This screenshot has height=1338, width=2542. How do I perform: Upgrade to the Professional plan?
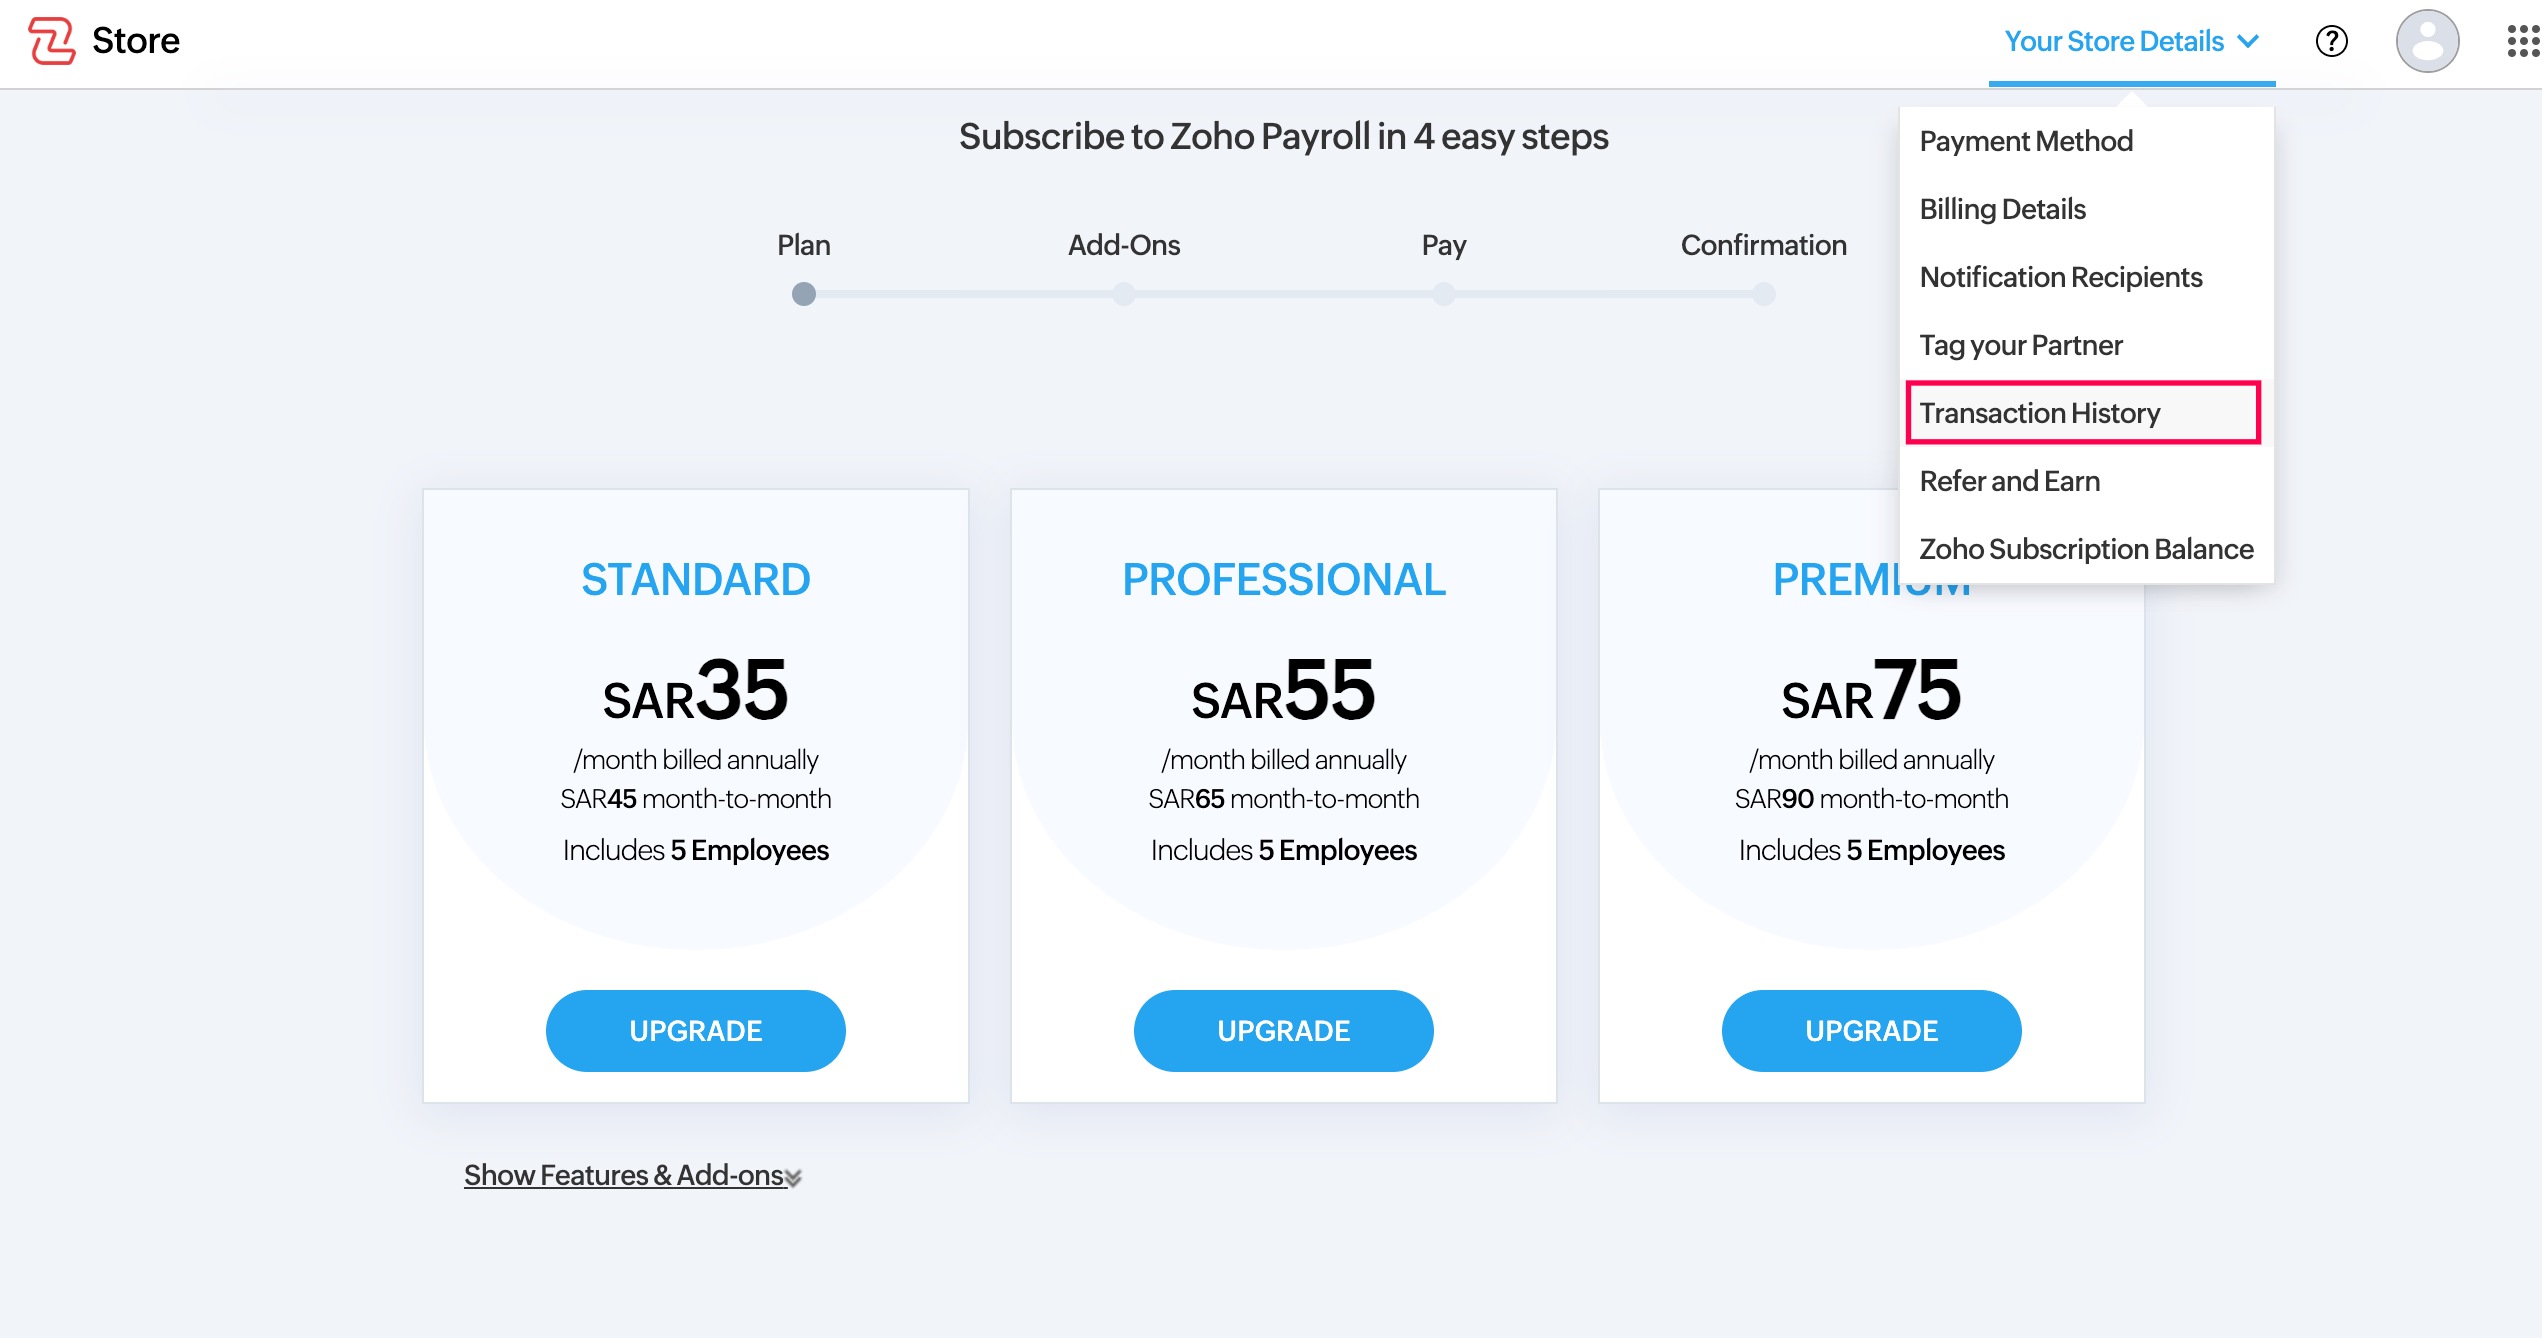point(1283,1030)
